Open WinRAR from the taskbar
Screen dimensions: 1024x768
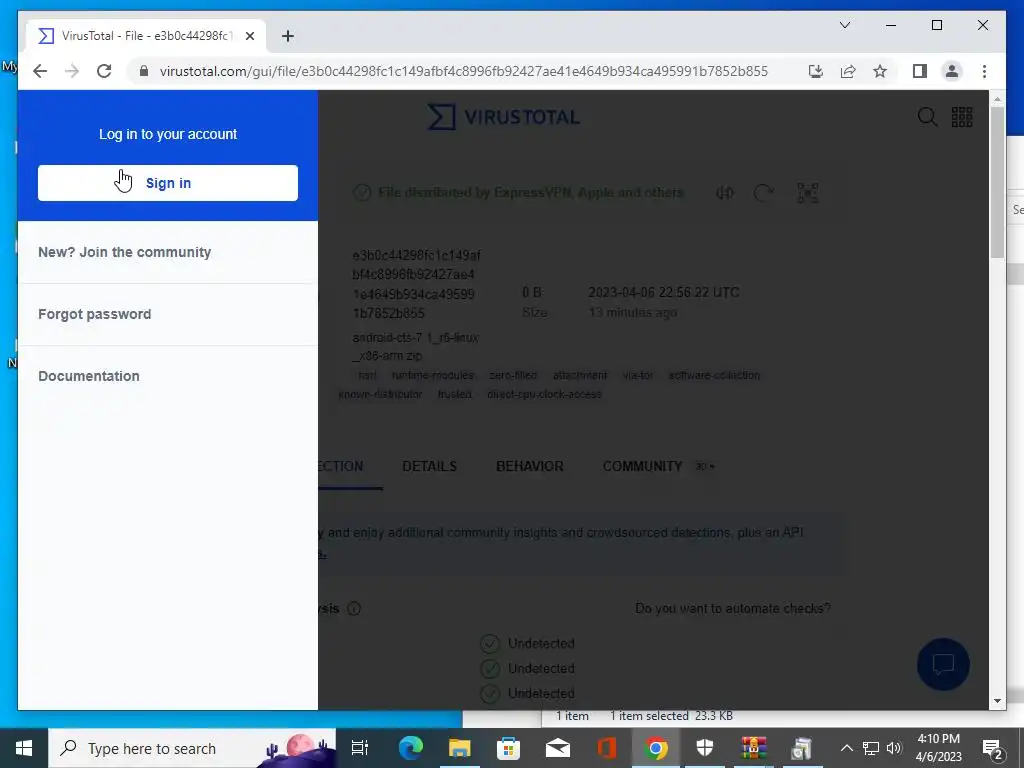pyautogui.click(x=754, y=748)
